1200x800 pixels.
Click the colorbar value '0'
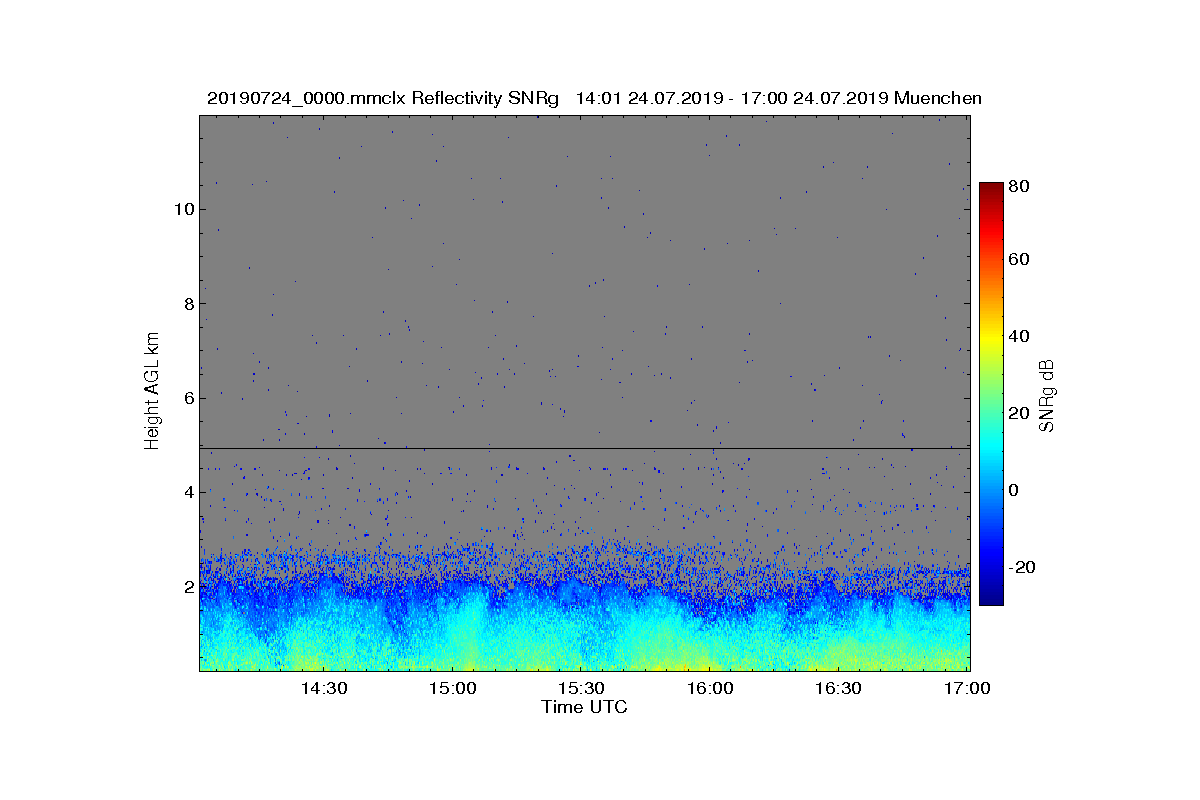pos(1014,490)
